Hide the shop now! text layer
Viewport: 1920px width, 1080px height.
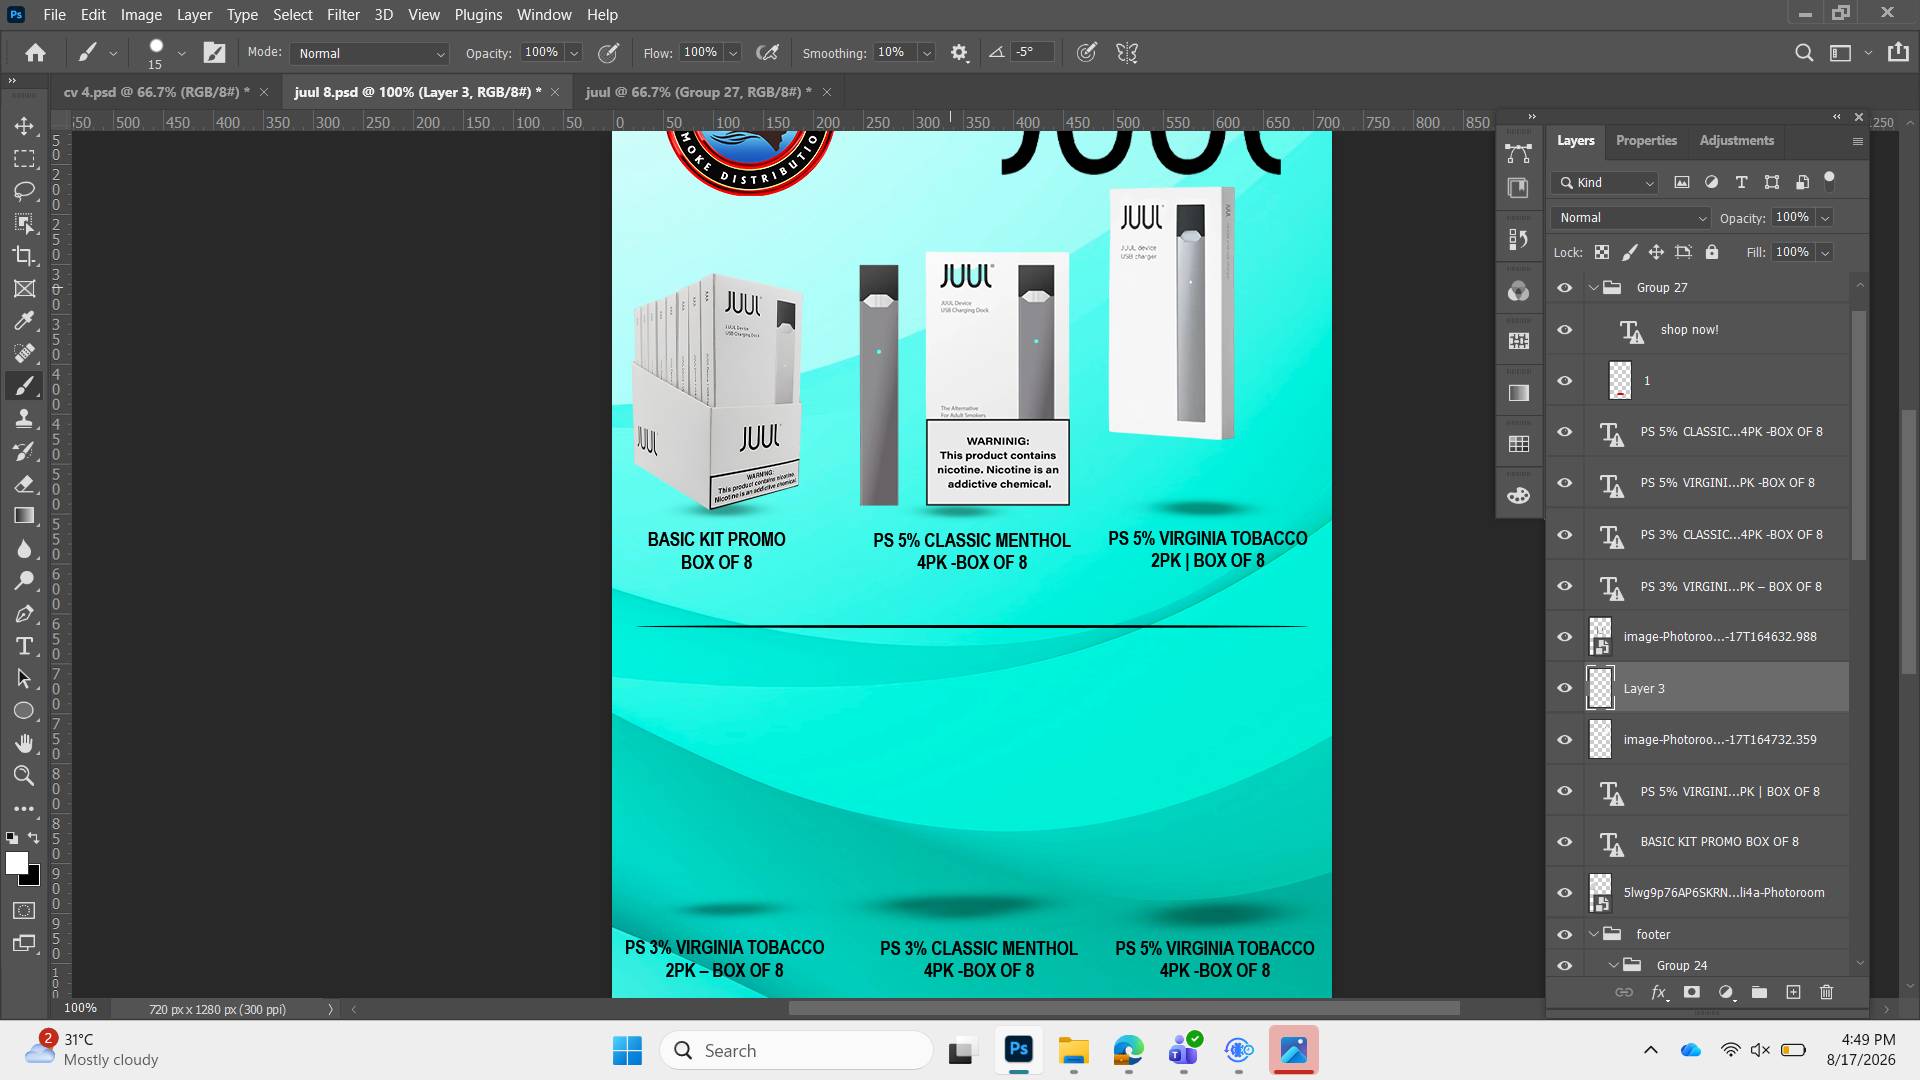coord(1565,330)
